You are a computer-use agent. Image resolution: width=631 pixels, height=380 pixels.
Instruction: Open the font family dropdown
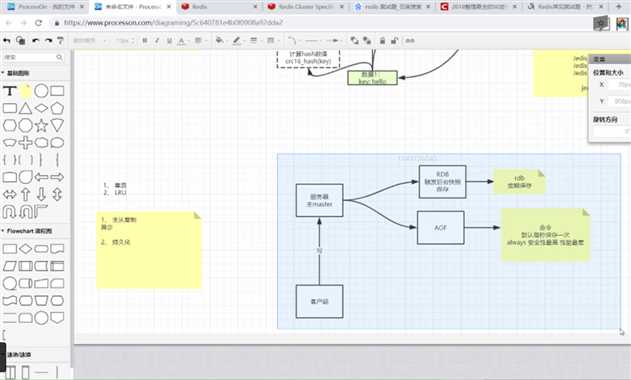tap(90, 41)
